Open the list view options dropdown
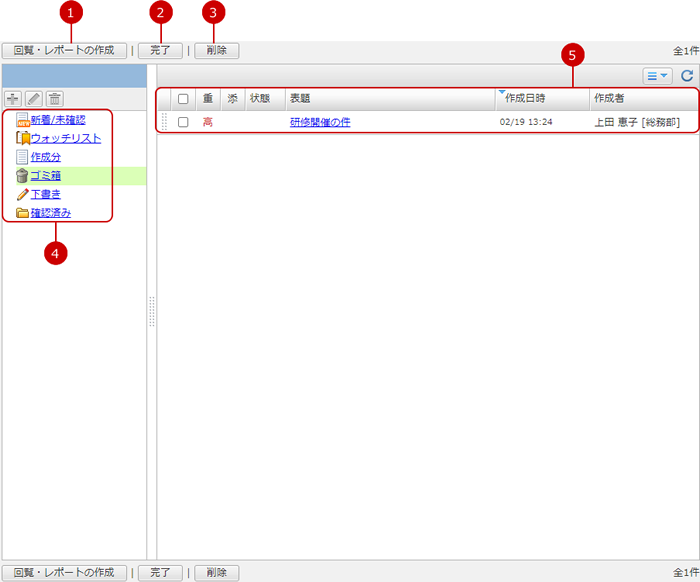Screen dimensions: 700x582 657,75
